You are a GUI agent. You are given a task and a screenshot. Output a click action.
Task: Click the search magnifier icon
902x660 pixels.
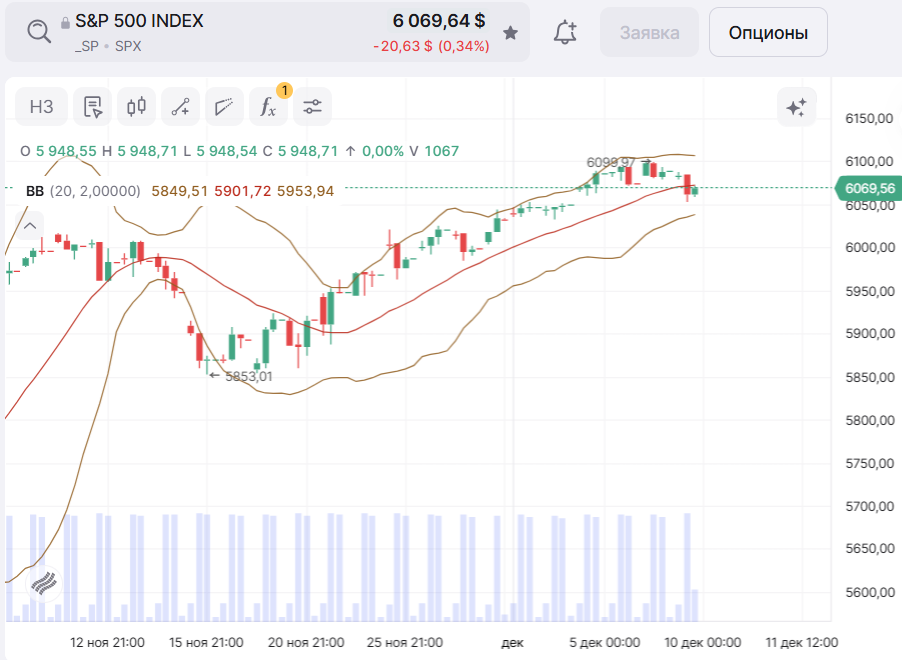[x=39, y=32]
